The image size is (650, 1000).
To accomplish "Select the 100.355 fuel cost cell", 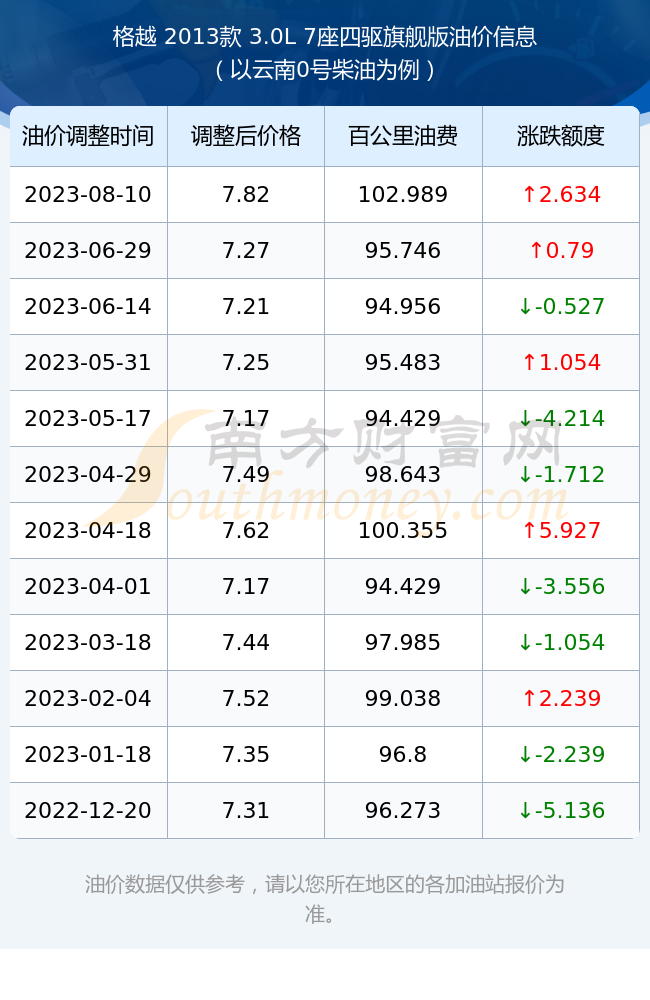I will click(x=403, y=531).
